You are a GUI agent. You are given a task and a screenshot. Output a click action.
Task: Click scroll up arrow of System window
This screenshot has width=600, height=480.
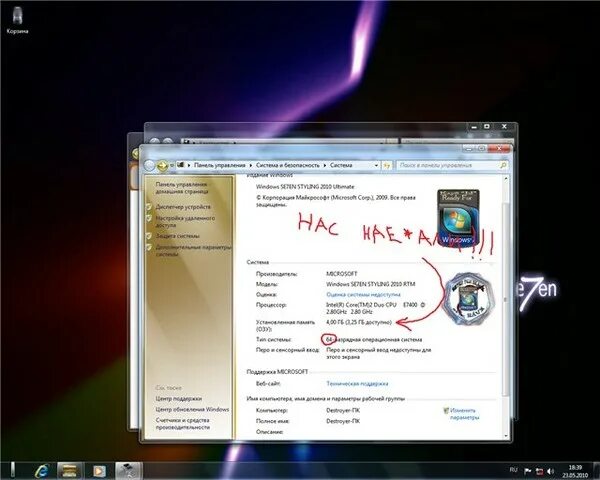click(x=505, y=178)
